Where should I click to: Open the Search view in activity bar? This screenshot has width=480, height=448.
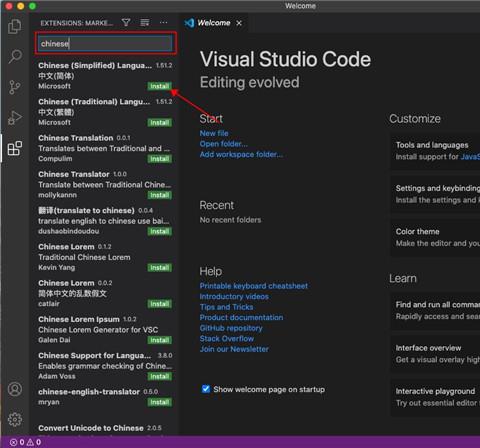pos(15,56)
